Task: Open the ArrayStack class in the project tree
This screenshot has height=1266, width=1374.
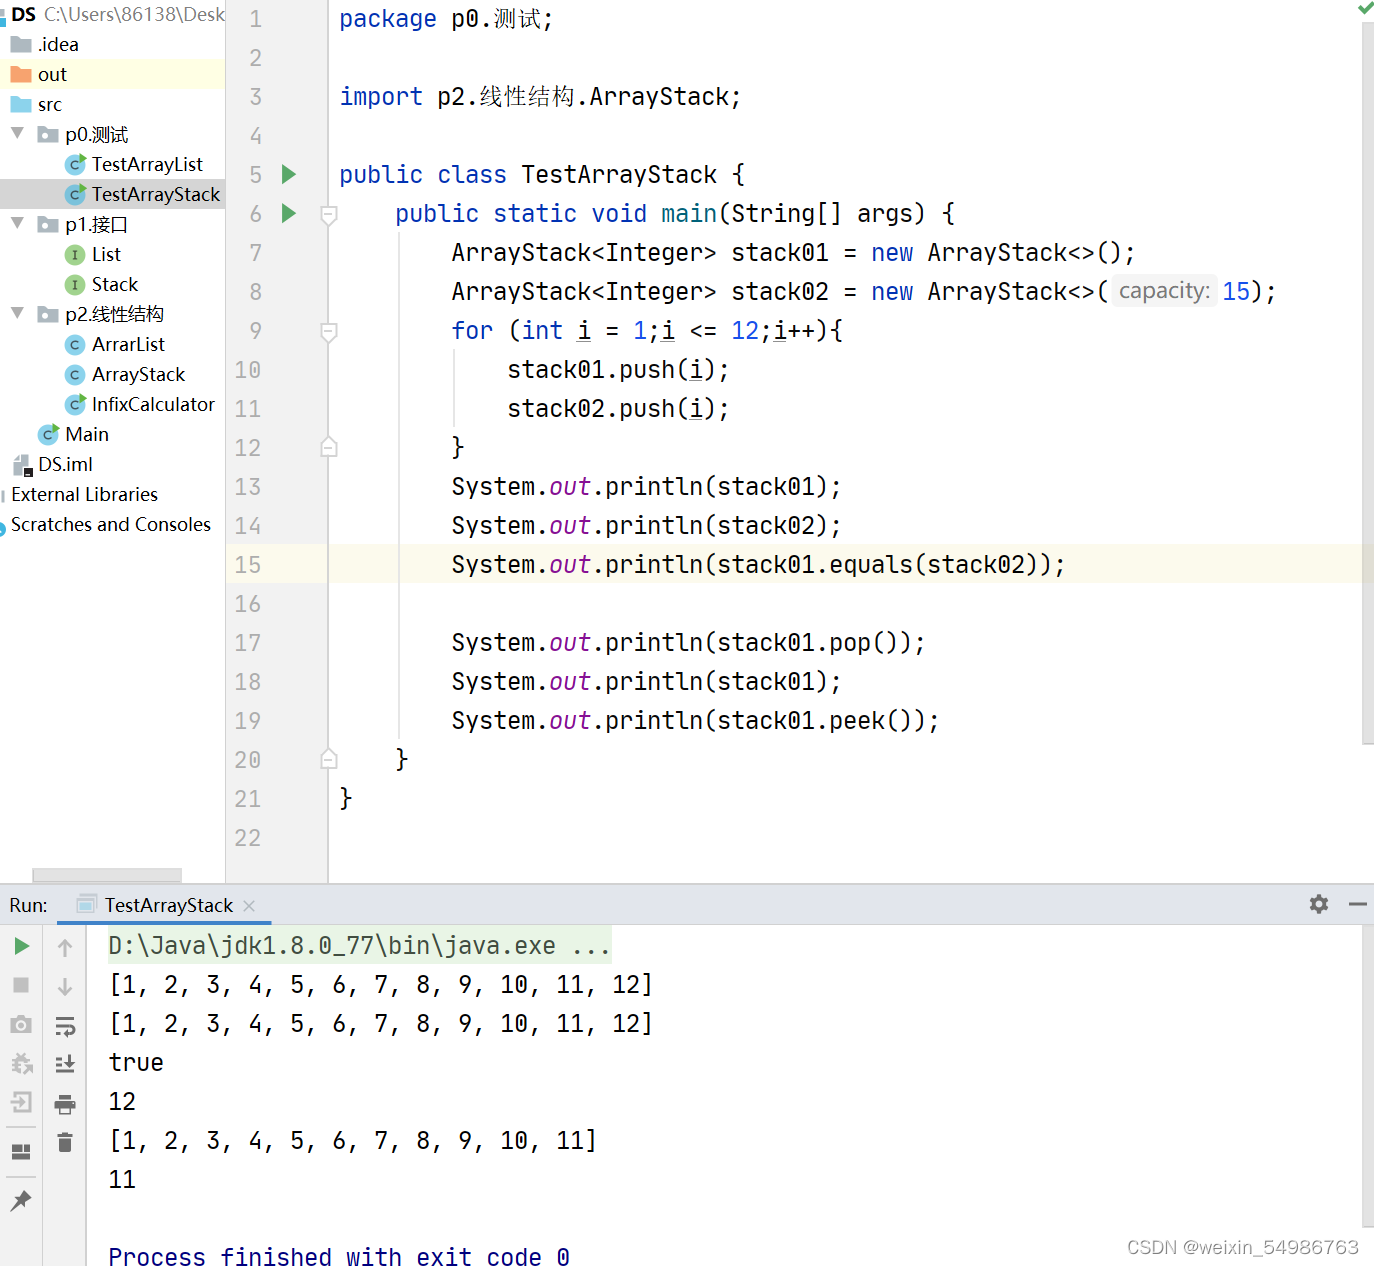Action: click(x=138, y=374)
